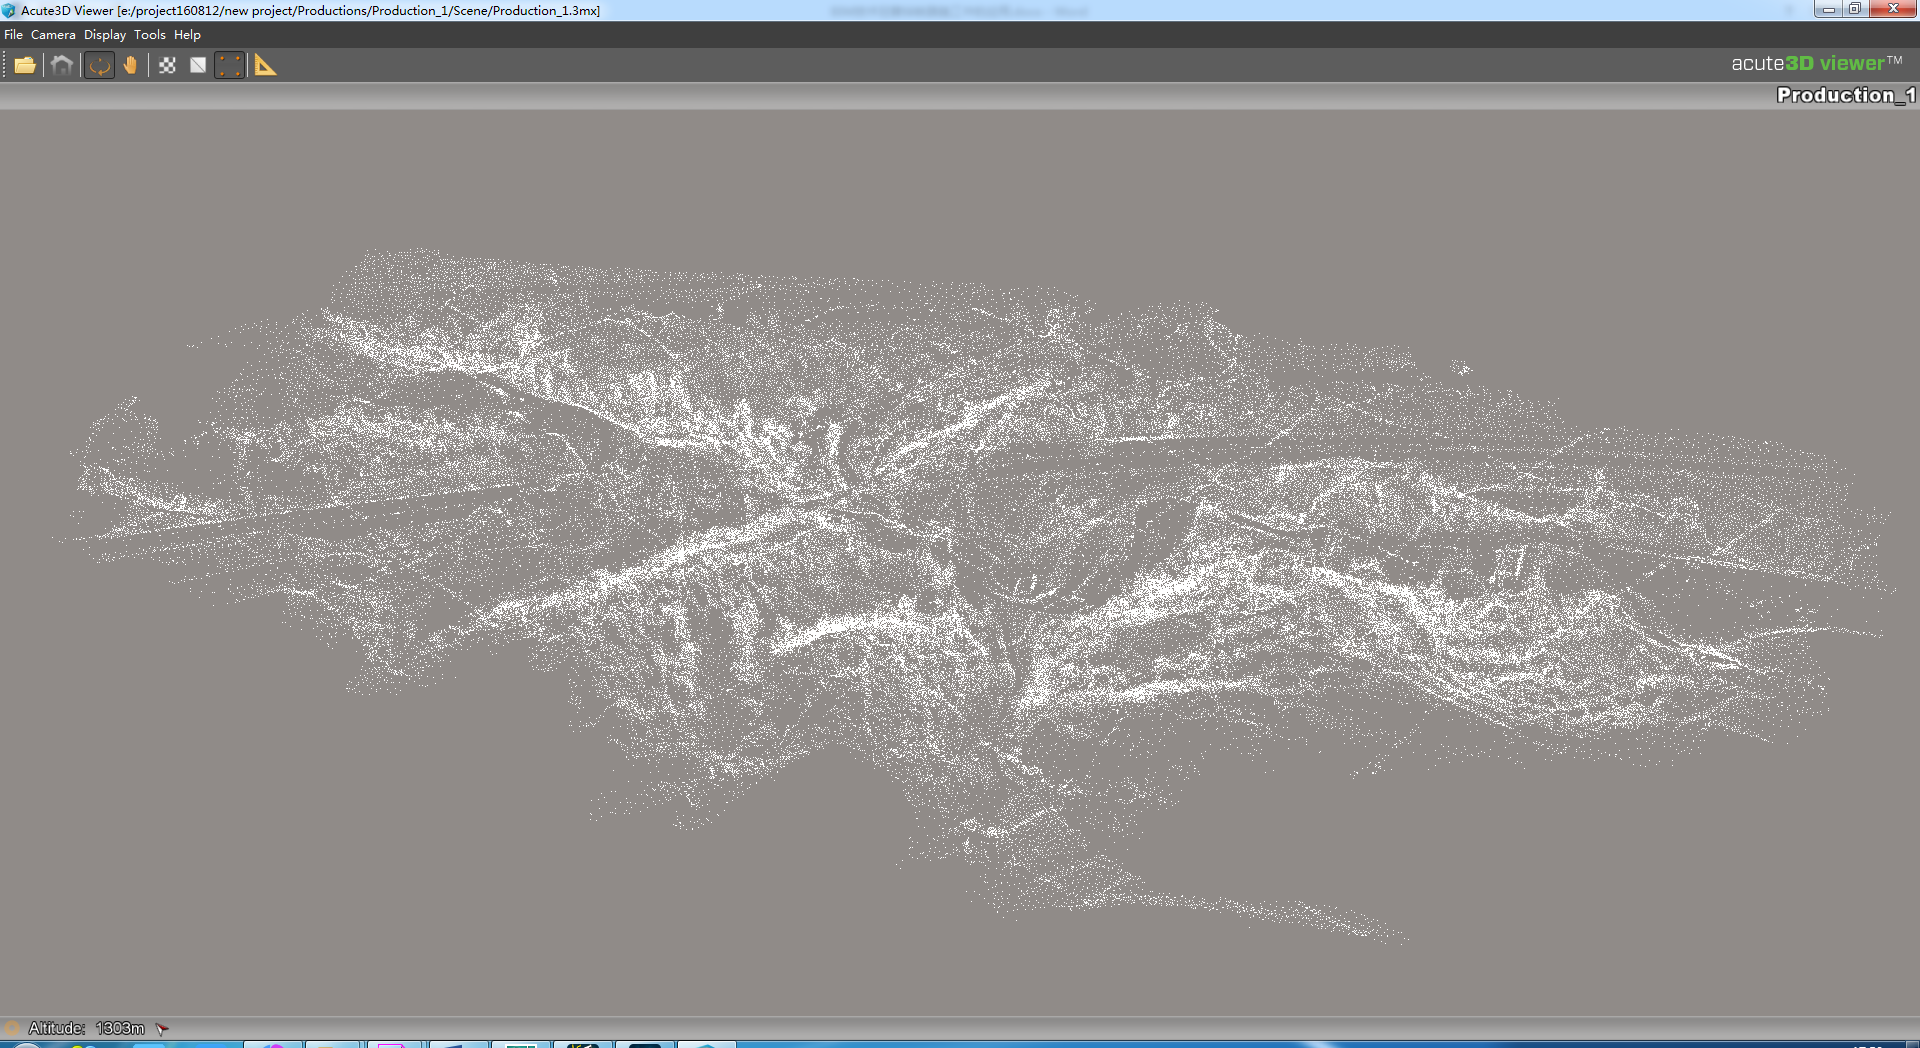
Task: Click the Production_1 scene label
Action: coord(1845,95)
